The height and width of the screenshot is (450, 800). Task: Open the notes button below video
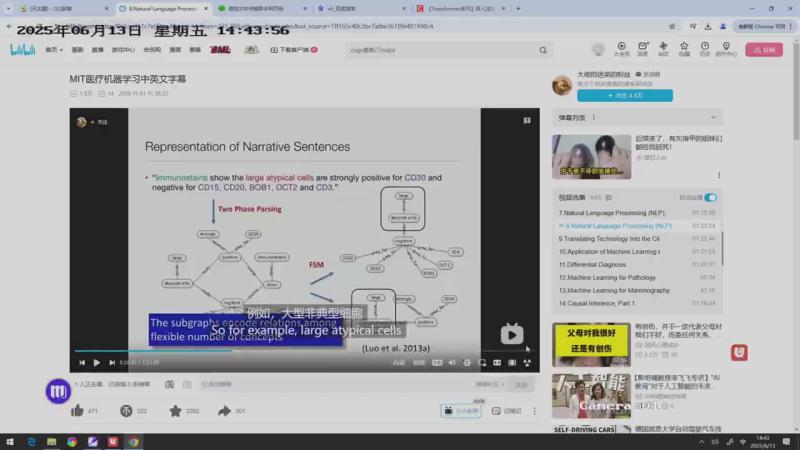pyautogui.click(x=507, y=411)
